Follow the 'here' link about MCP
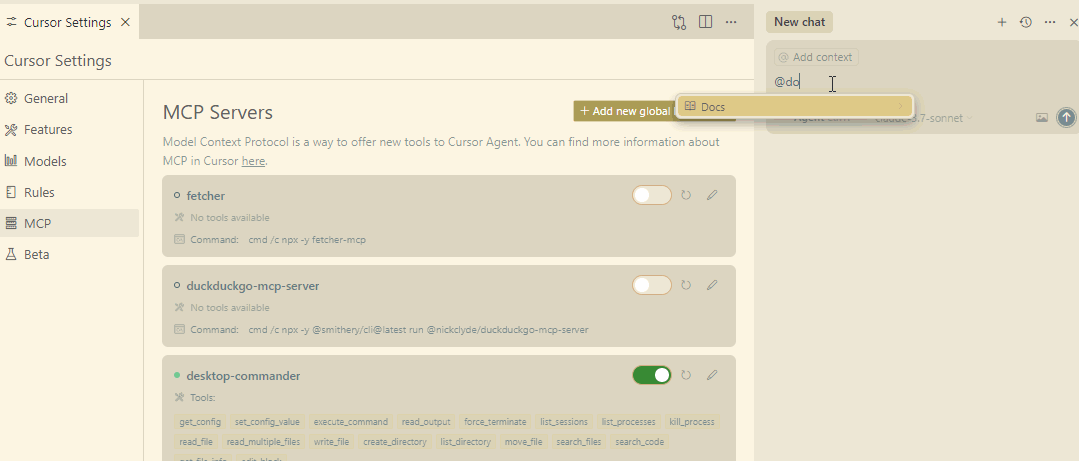 coord(253,162)
